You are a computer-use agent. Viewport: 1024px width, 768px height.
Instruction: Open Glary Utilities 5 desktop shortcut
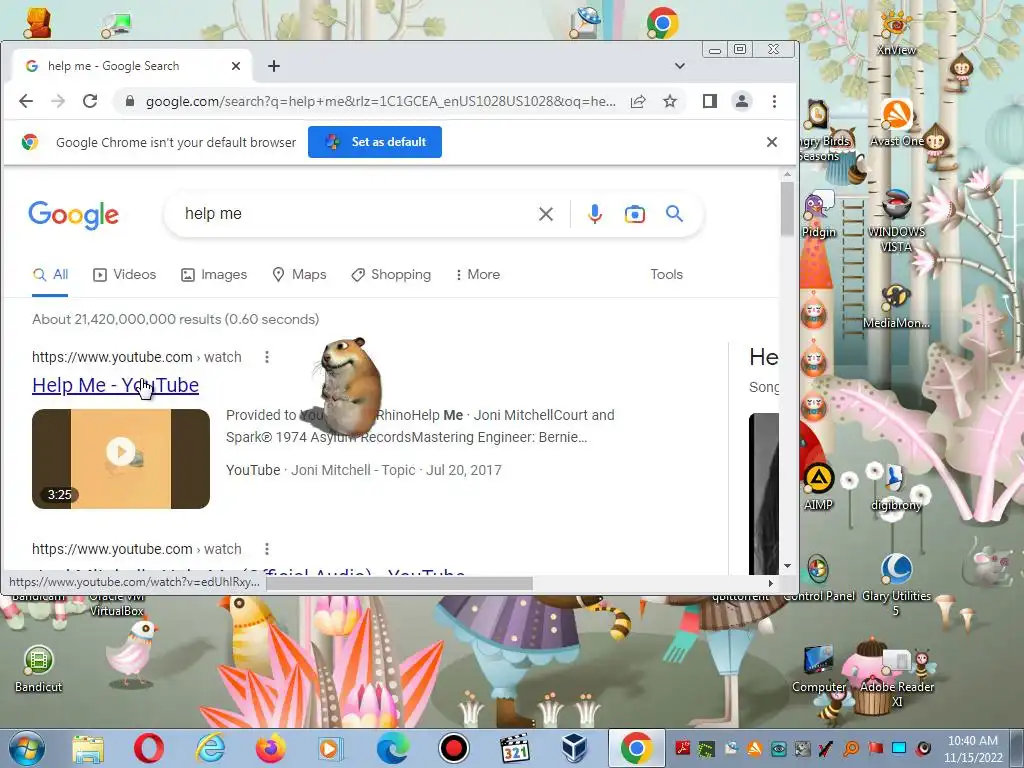tap(896, 586)
